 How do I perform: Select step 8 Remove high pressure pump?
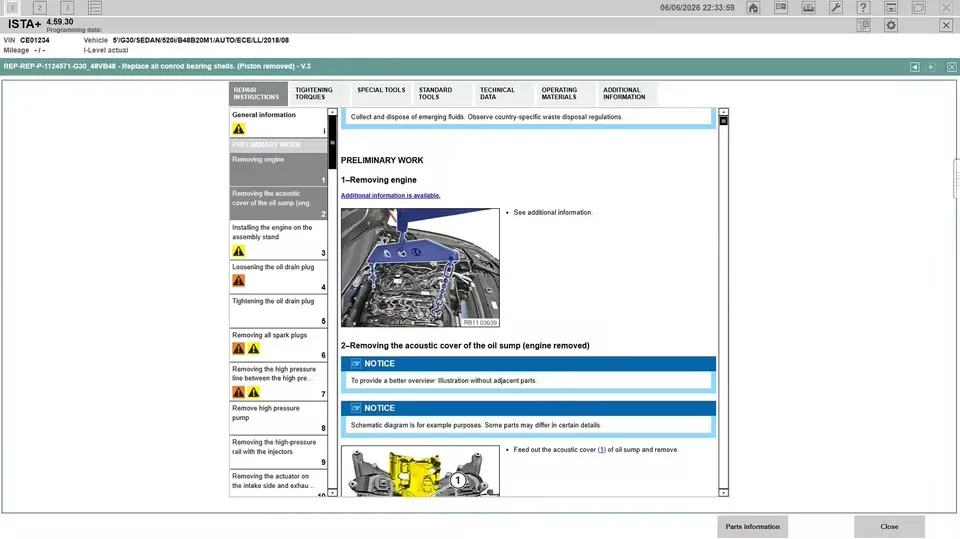(x=278, y=418)
